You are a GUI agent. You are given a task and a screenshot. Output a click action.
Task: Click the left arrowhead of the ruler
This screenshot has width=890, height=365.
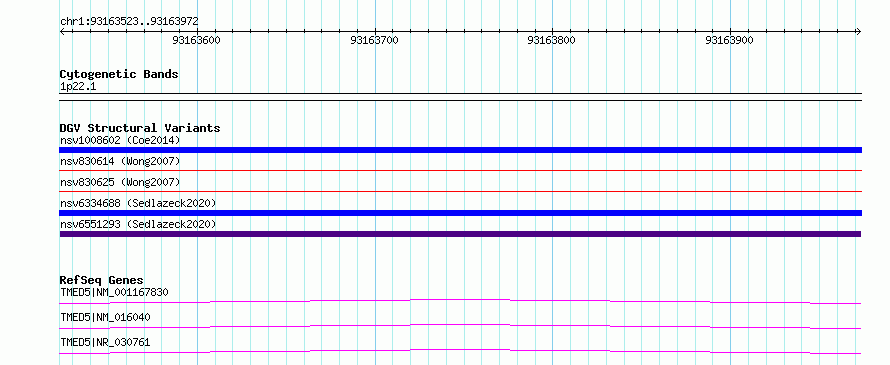coord(62,32)
